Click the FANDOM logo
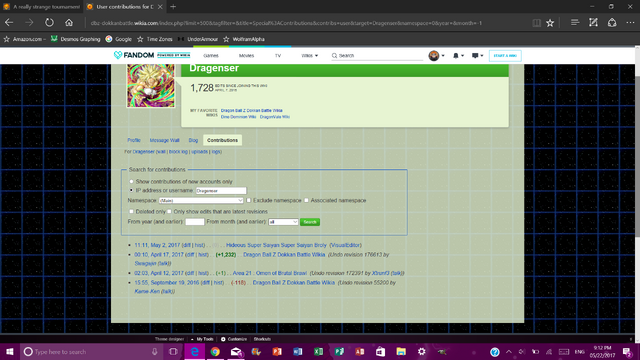This screenshot has width=640, height=360. click(134, 55)
